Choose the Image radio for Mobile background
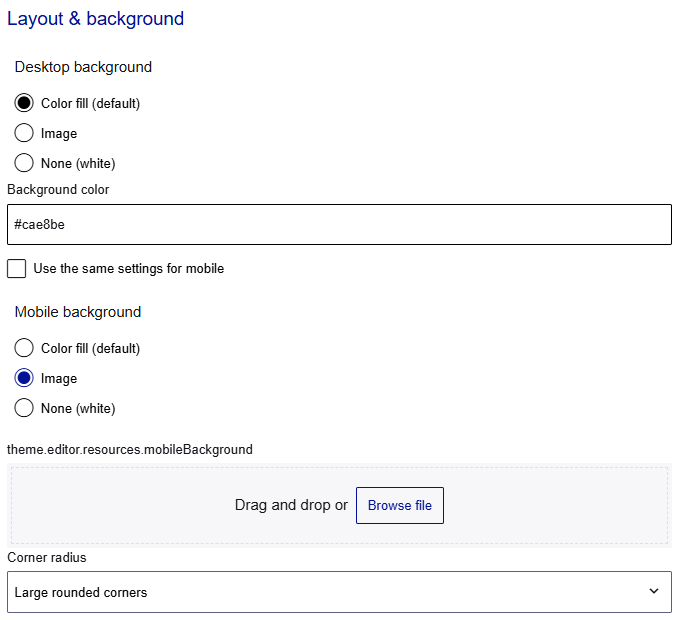680x620 pixels. tap(25, 378)
